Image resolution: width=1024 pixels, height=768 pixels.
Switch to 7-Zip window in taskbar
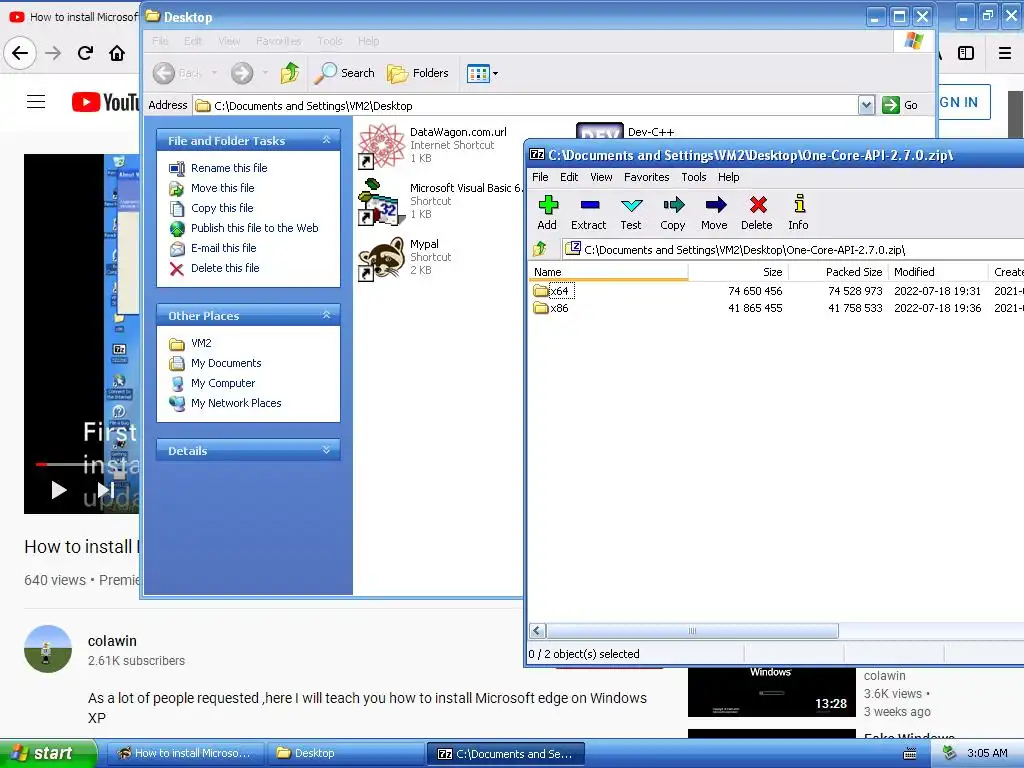pos(505,753)
